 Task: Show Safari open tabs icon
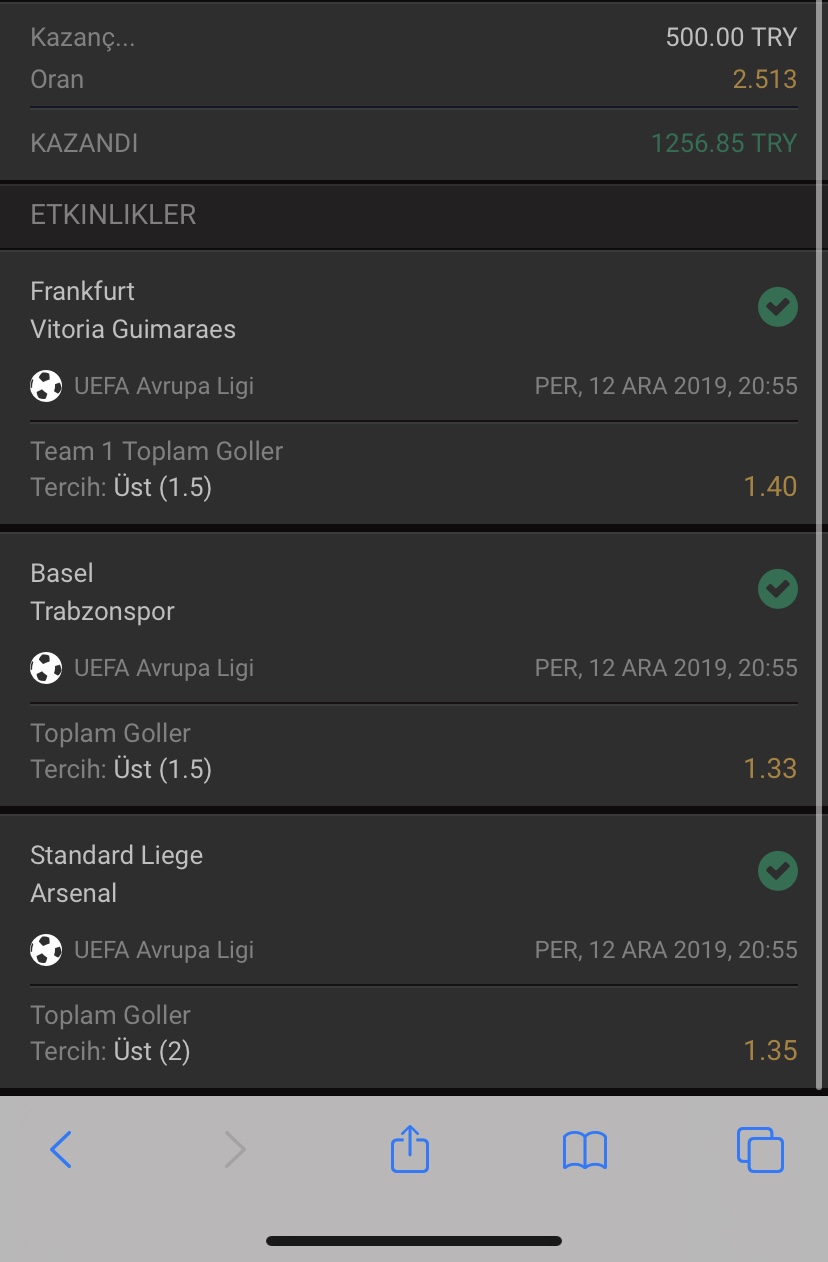[x=760, y=1150]
